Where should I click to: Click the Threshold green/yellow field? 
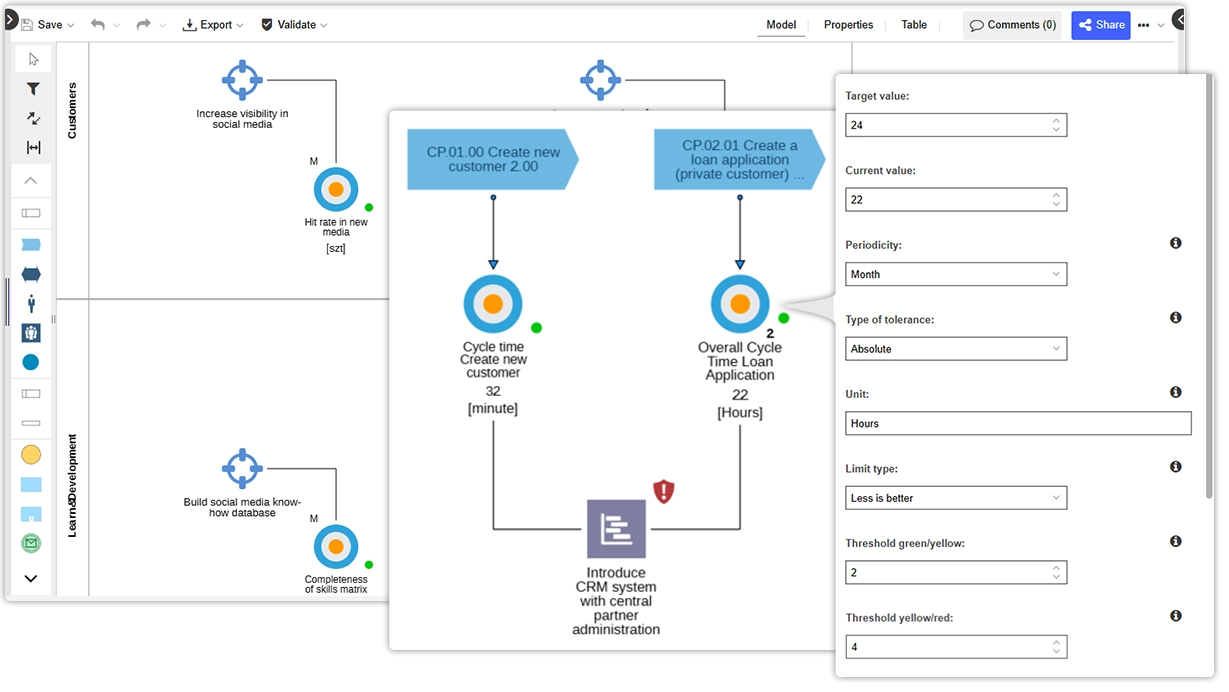click(956, 573)
